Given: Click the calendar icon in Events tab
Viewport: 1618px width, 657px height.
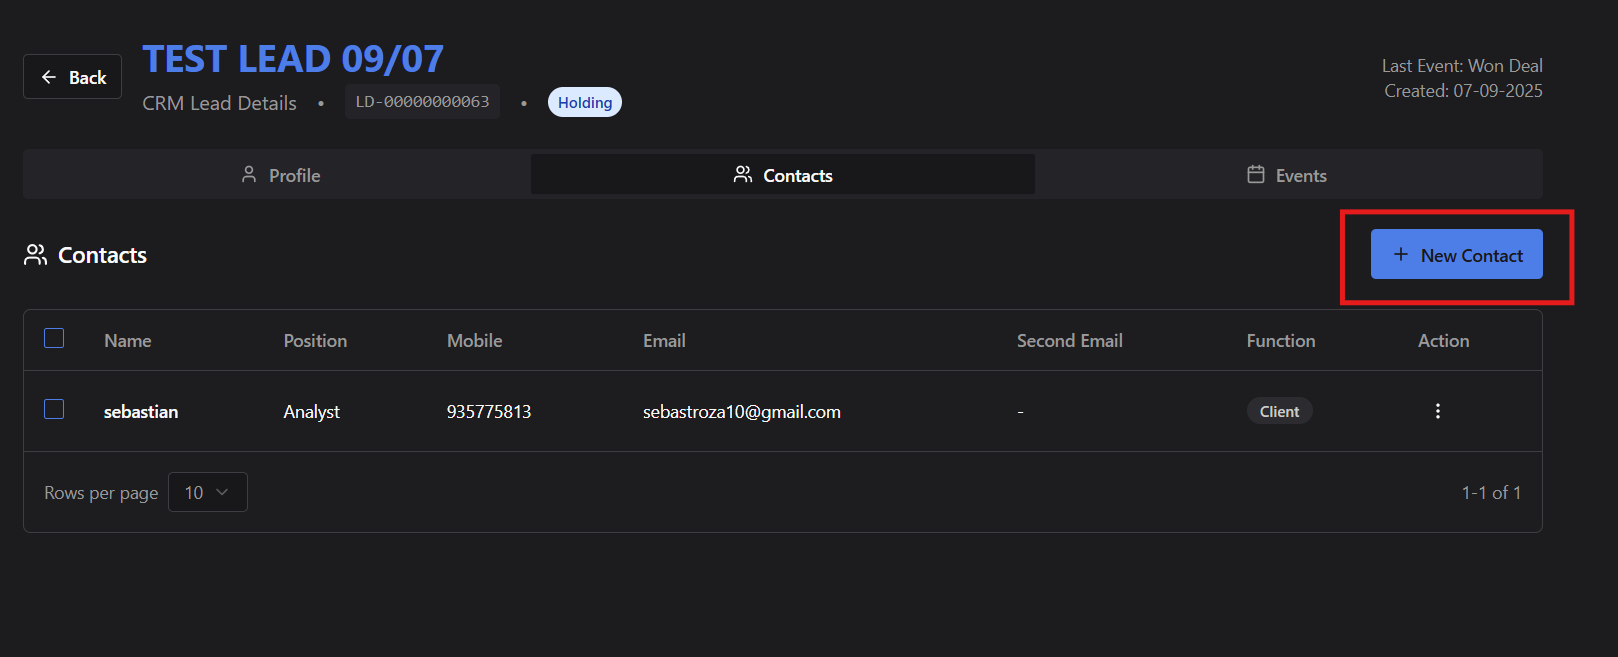Looking at the screenshot, I should tap(1256, 175).
